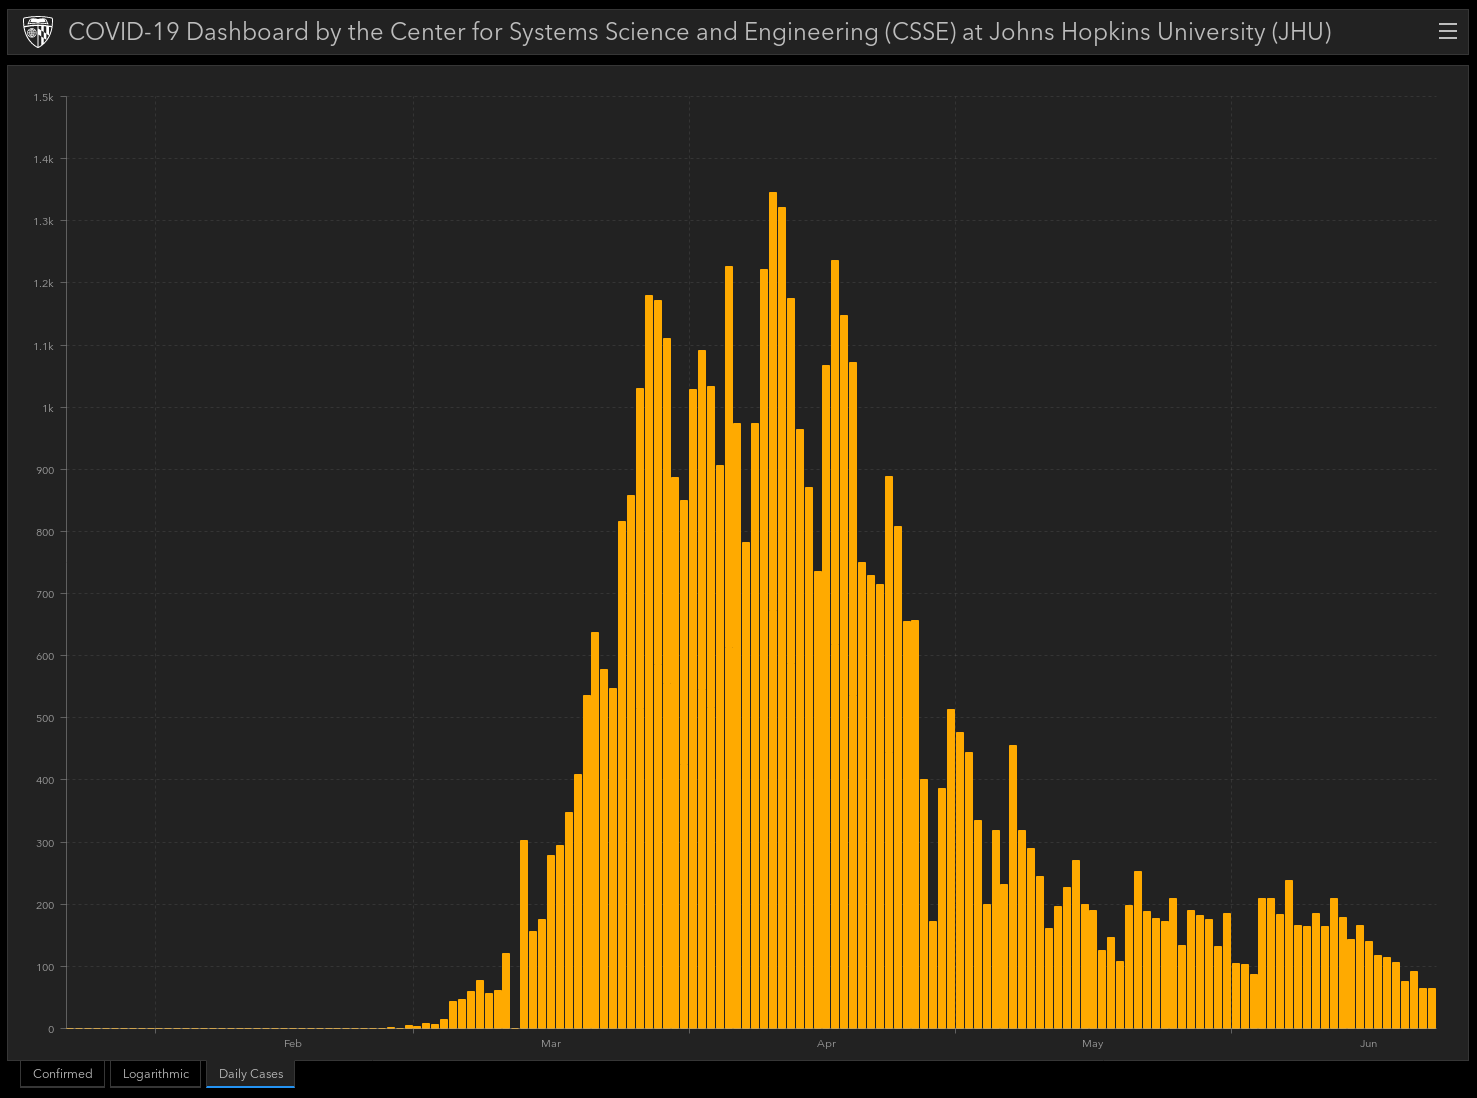Click the May label on the x-axis
Viewport: 1477px width, 1098px height.
pos(1092,1044)
